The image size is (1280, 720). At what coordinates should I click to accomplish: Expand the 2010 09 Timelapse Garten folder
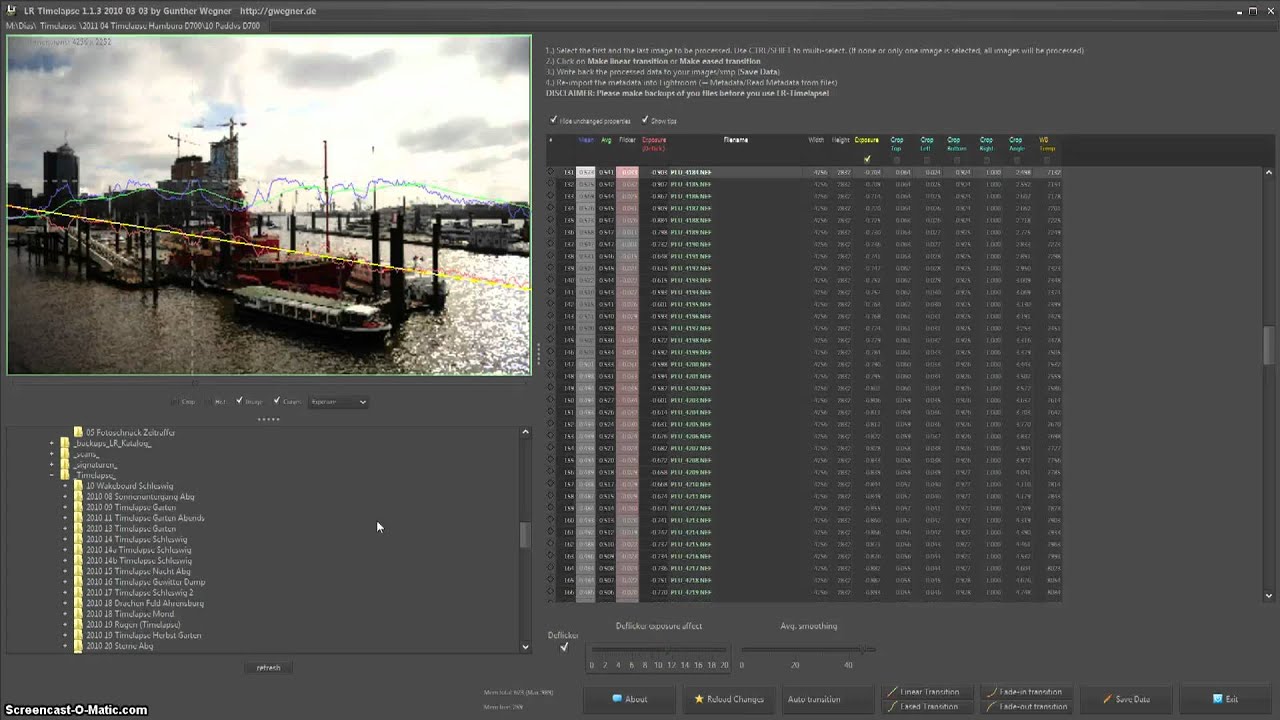(x=65, y=507)
